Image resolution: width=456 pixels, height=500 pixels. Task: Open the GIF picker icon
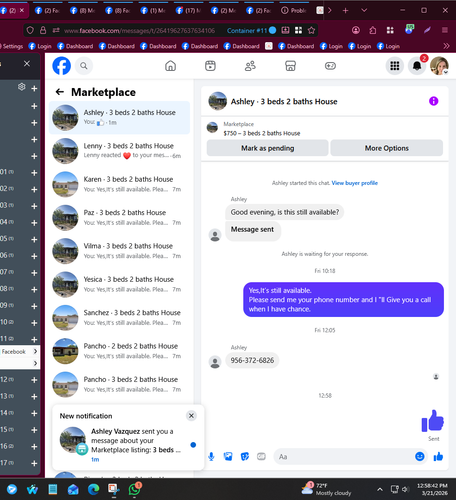(261, 456)
